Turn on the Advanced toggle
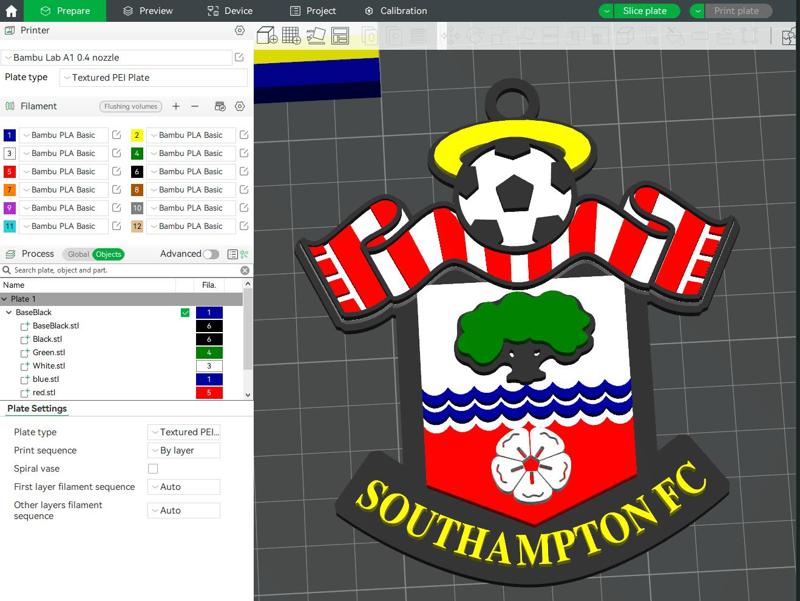 (x=212, y=254)
